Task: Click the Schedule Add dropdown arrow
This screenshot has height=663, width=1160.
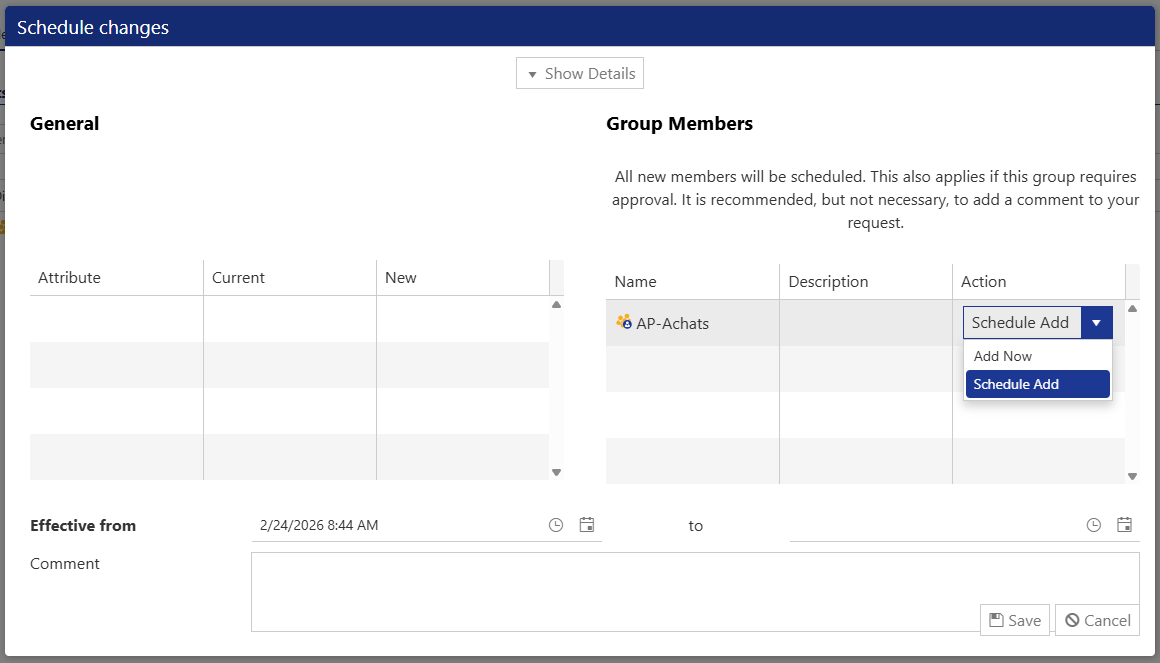Action: pos(1097,323)
